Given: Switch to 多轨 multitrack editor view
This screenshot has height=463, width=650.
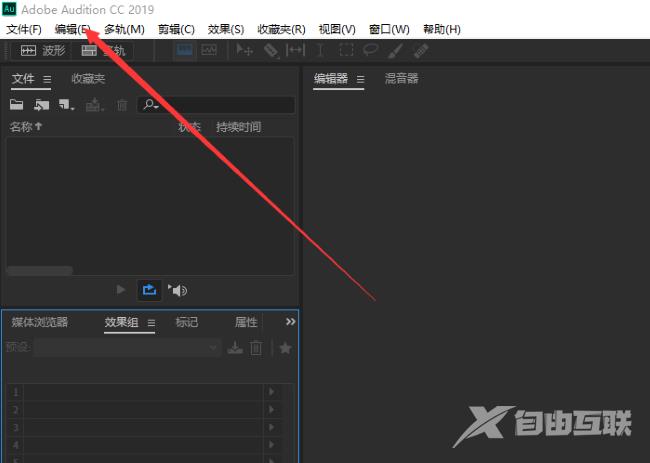Looking at the screenshot, I should [x=103, y=51].
